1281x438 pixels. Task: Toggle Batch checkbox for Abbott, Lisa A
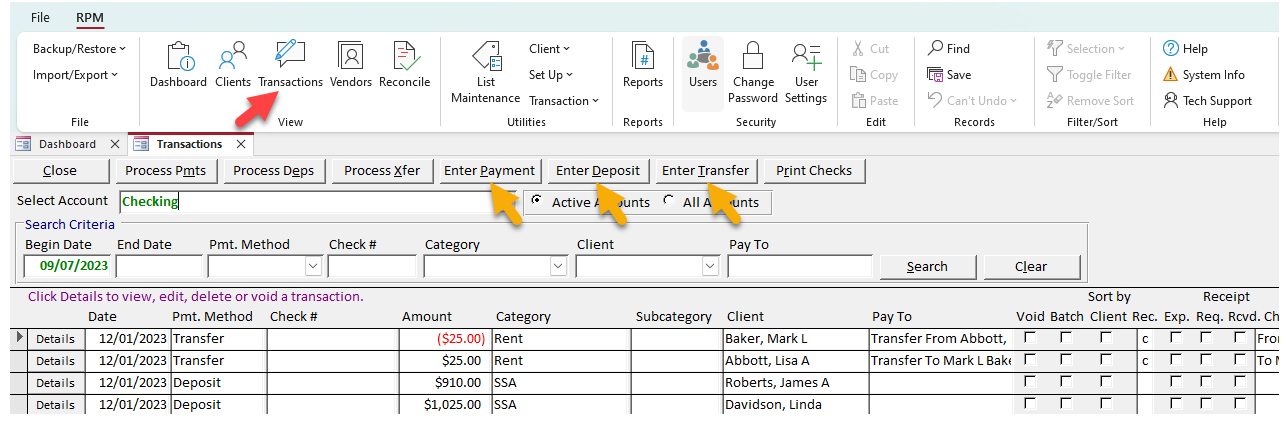point(1067,360)
